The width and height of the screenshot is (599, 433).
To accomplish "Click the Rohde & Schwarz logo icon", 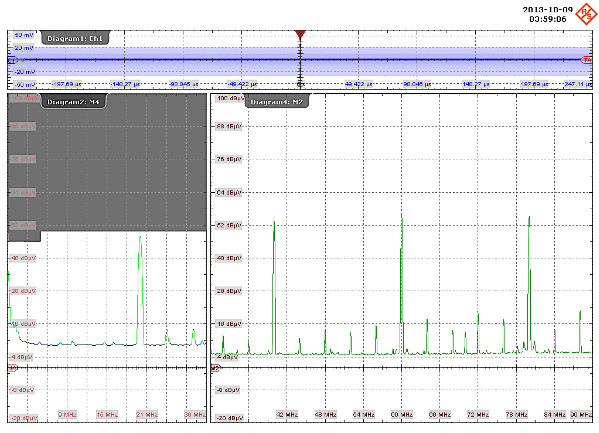I will coord(586,14).
